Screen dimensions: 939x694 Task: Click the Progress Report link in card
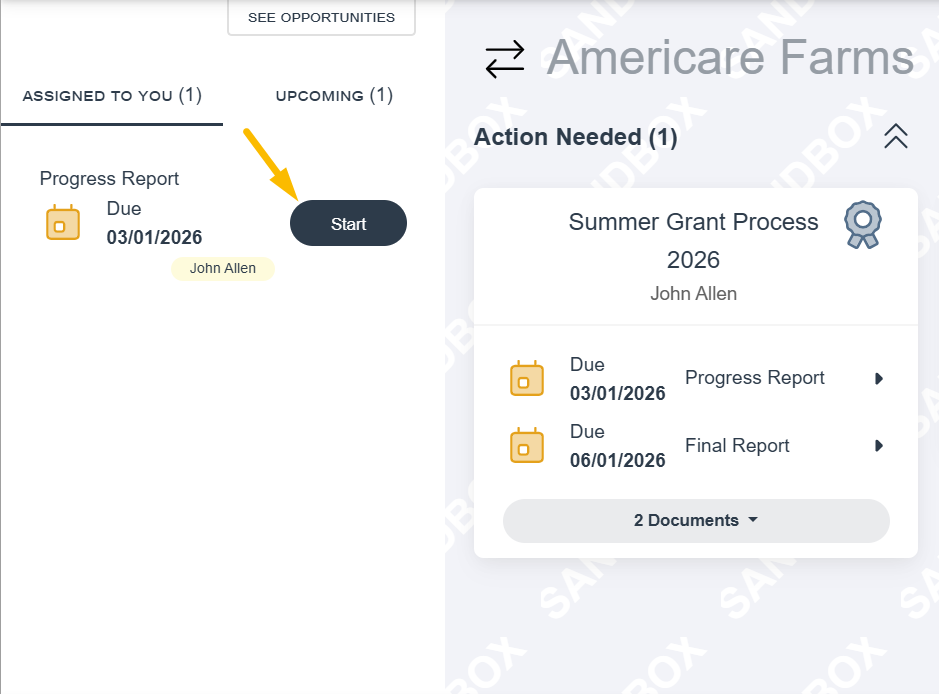pyautogui.click(x=755, y=378)
